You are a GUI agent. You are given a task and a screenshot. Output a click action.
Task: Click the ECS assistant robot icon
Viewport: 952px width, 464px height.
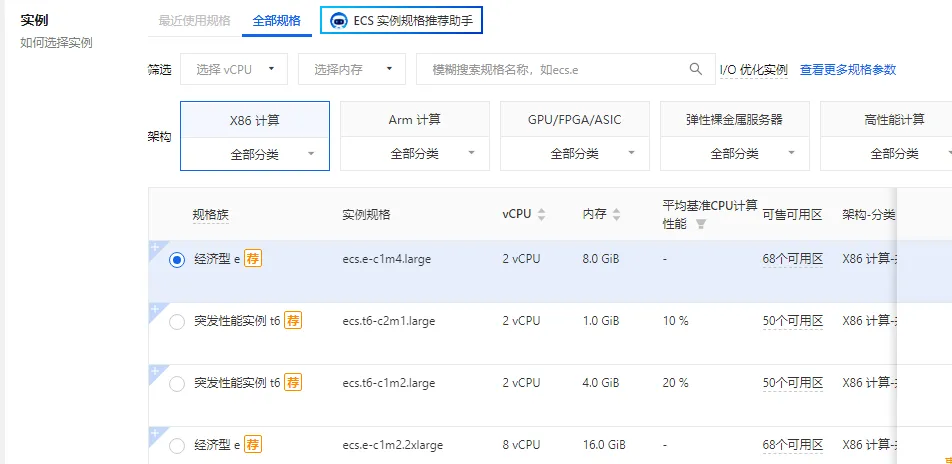[x=338, y=20]
